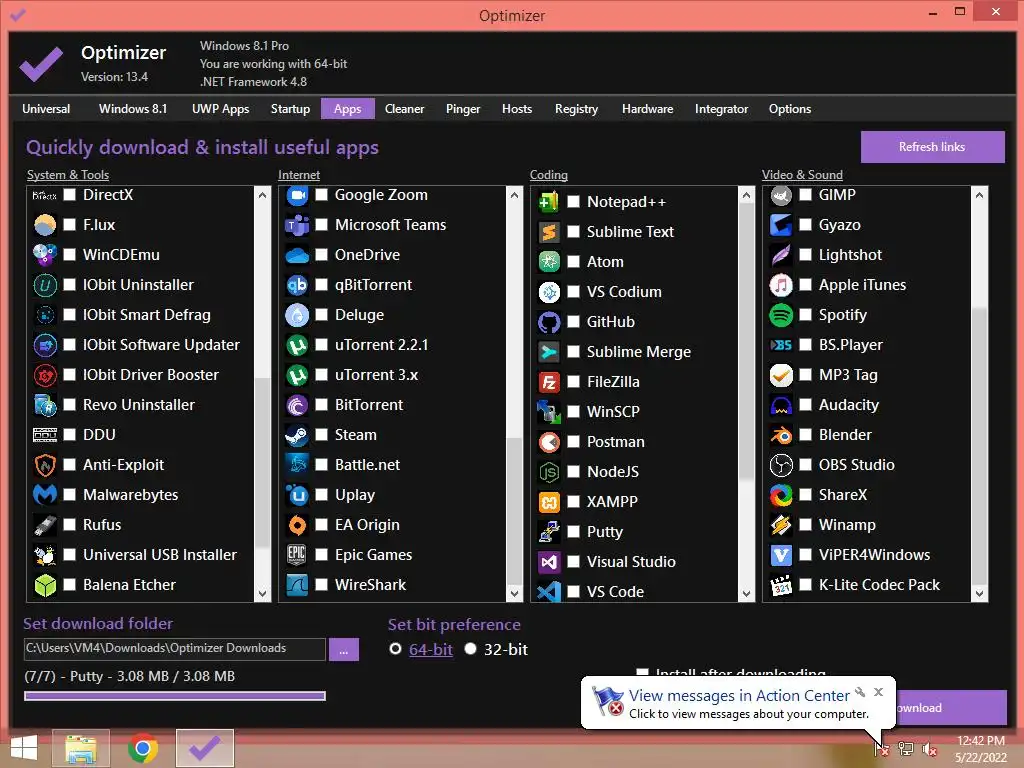This screenshot has width=1024, height=768.
Task: Click the download folder path field
Action: (175, 649)
